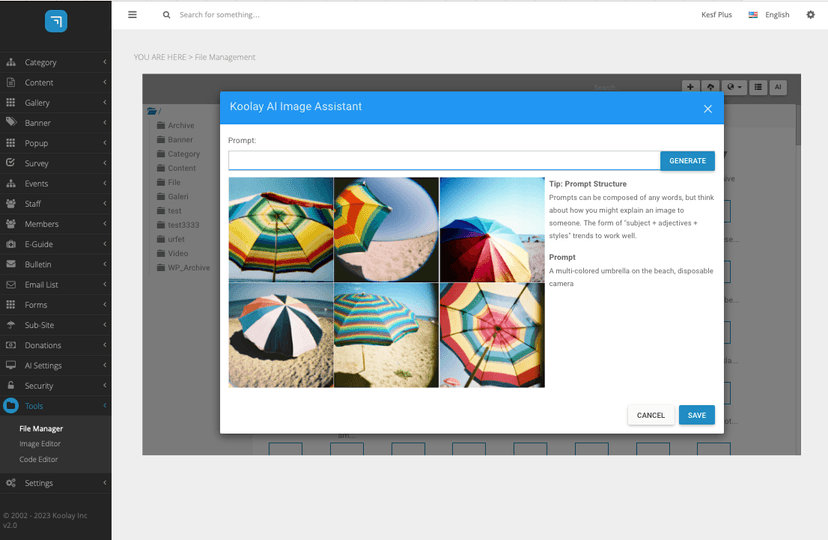Click the Members people icon
This screenshot has height=540, width=828.
(11, 224)
